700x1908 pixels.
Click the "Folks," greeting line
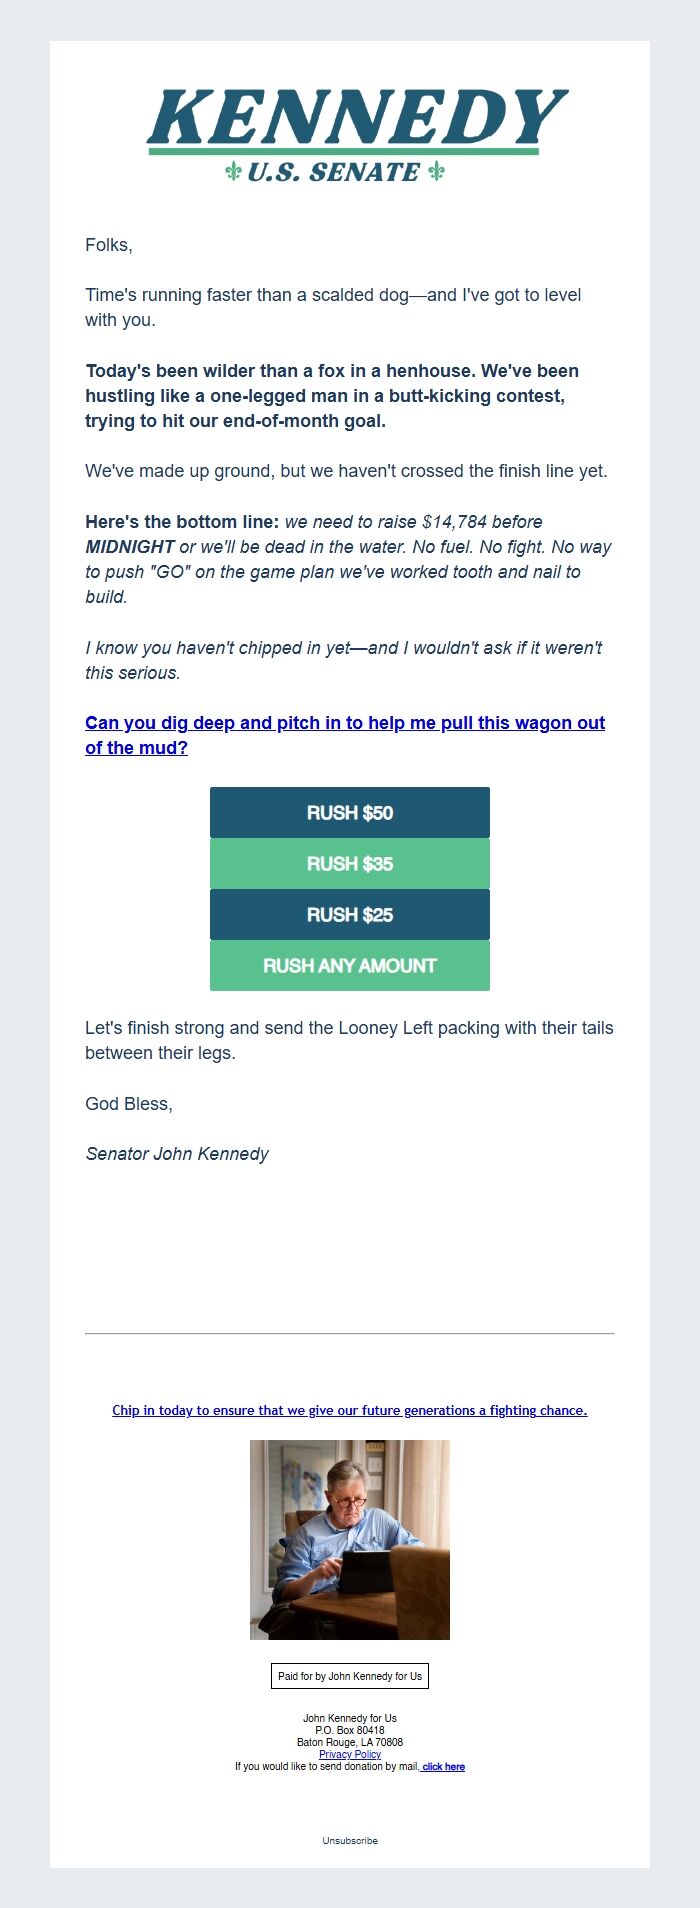[109, 245]
